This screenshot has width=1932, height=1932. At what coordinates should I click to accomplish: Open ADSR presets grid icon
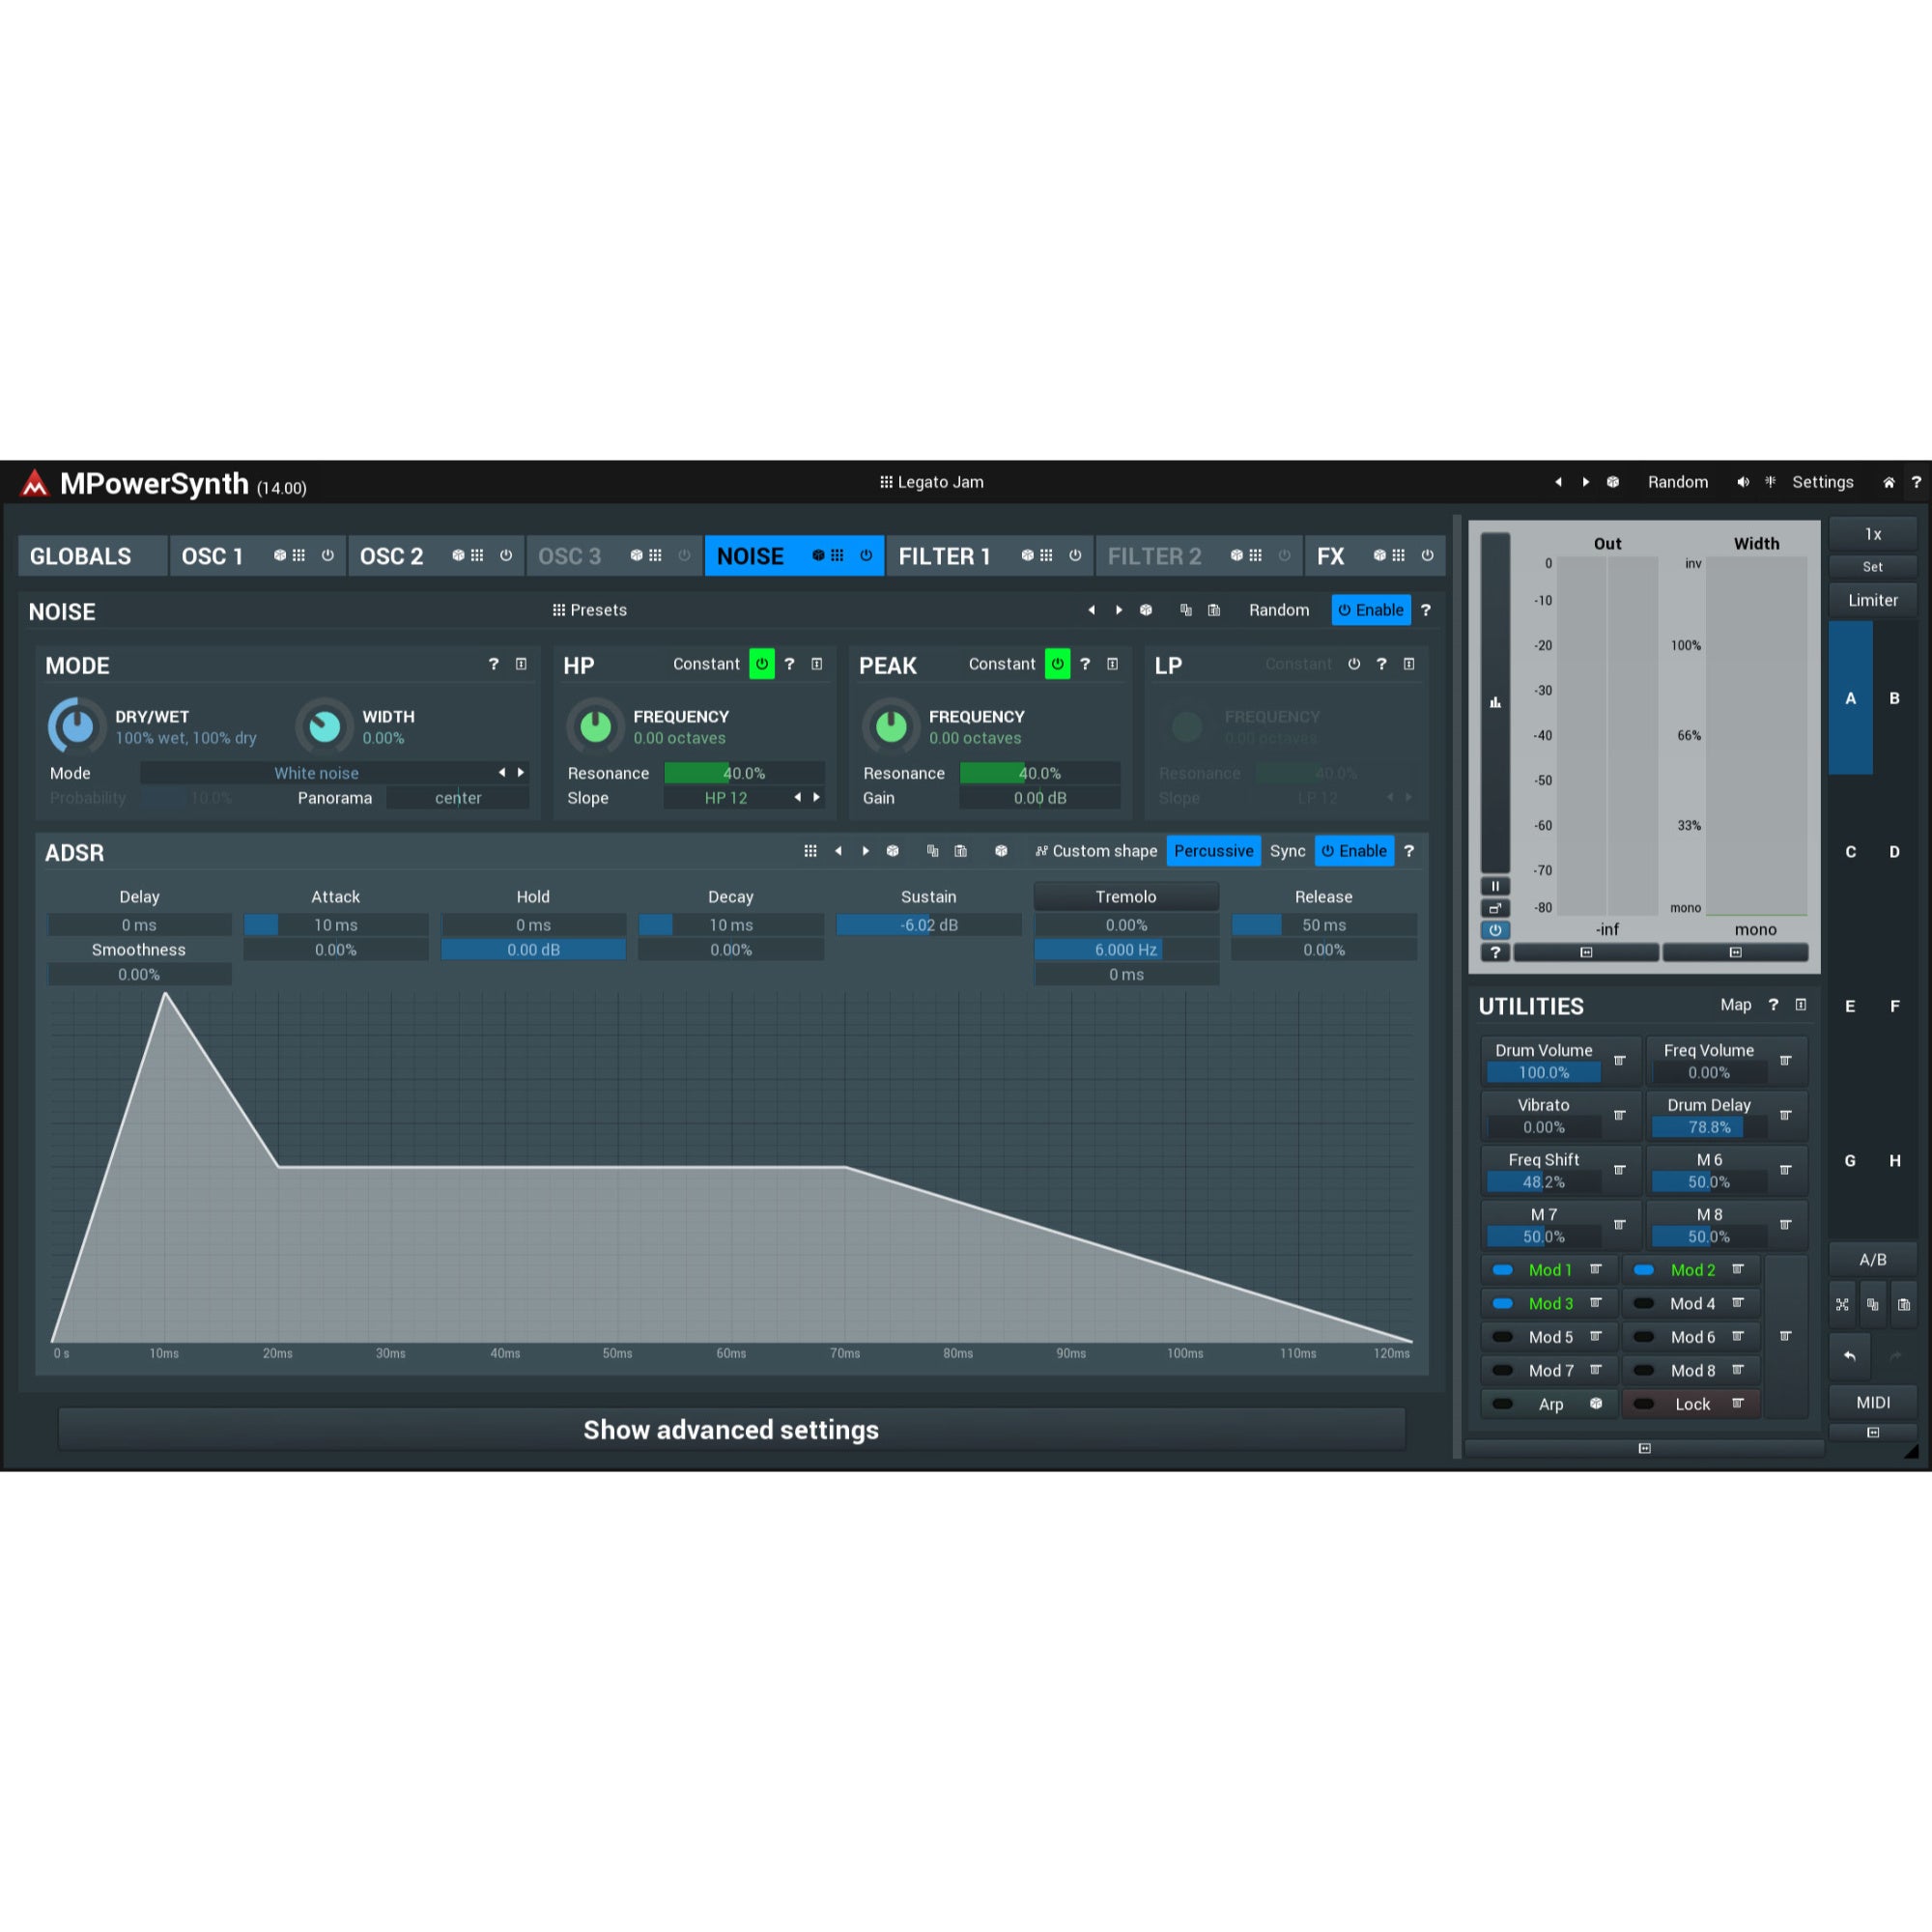pos(810,851)
